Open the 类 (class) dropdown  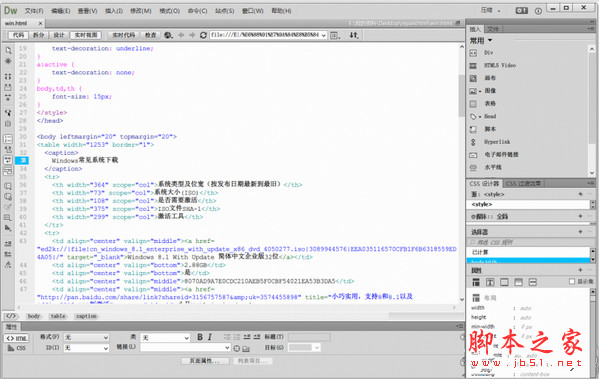(165, 337)
